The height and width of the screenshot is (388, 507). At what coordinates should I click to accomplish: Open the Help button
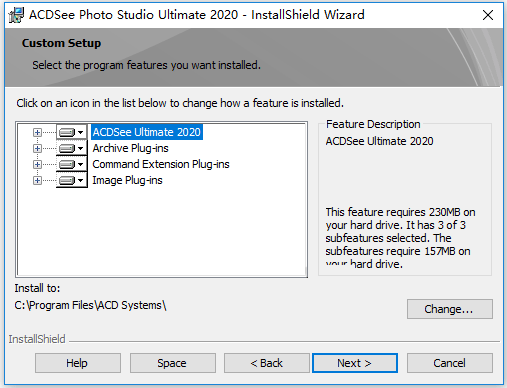tap(78, 363)
